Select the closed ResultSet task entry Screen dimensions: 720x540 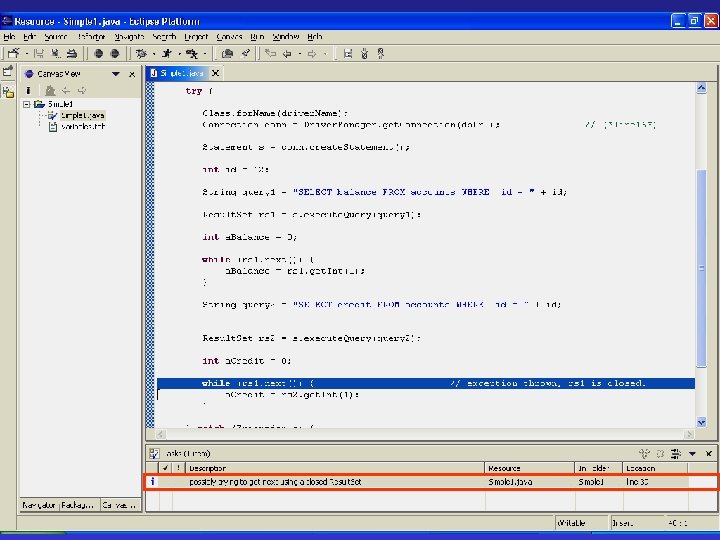point(275,481)
